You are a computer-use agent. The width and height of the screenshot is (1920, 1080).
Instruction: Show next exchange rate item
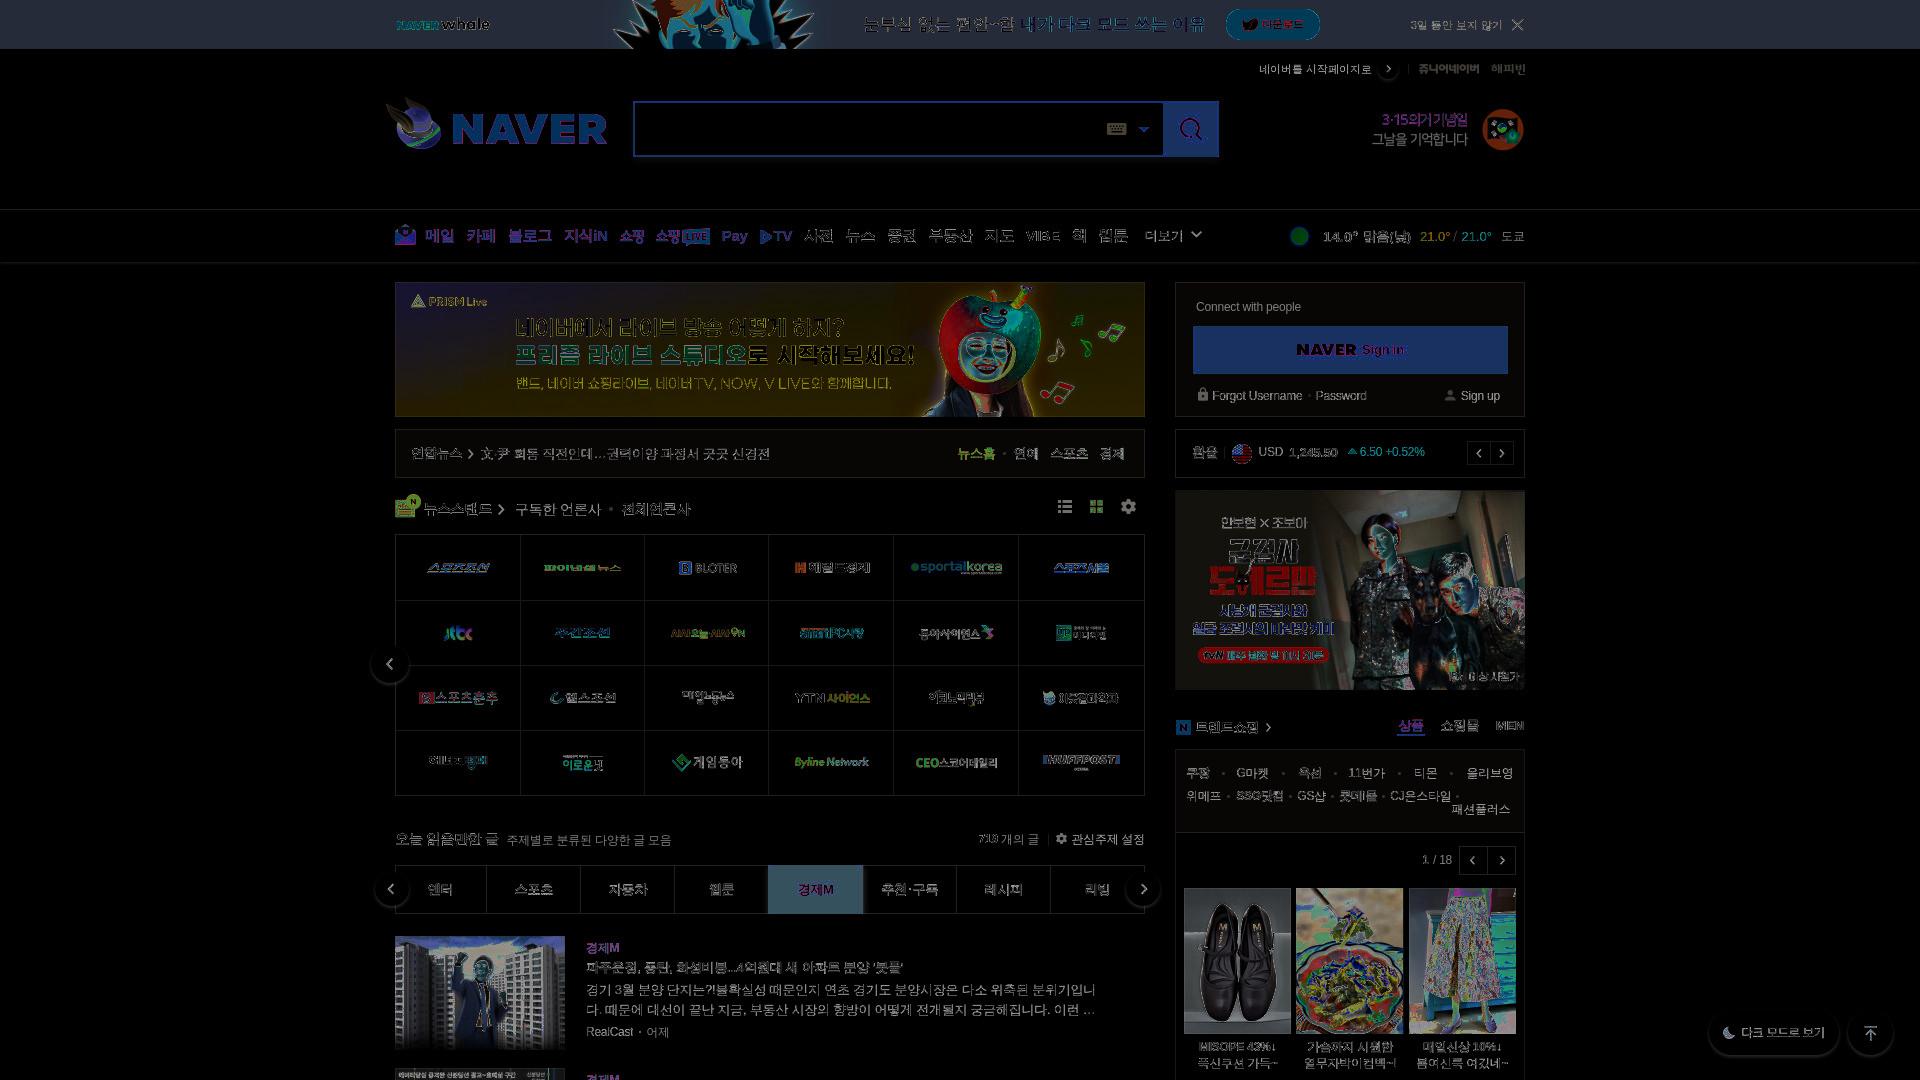point(1502,453)
